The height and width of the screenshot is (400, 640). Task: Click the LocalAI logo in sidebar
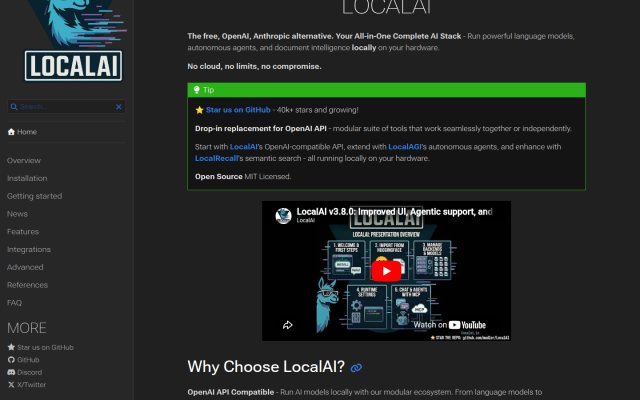(x=73, y=41)
